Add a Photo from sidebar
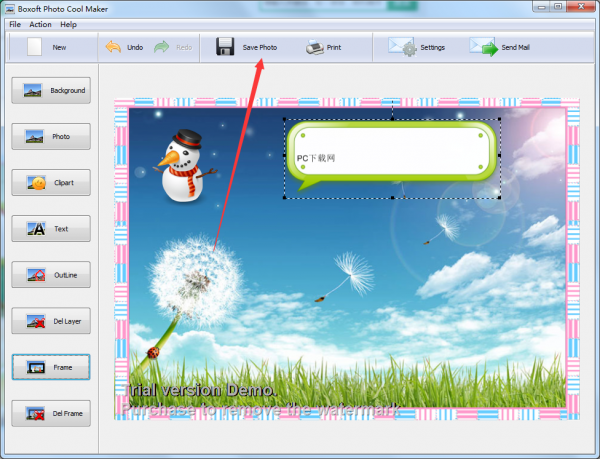Viewport: 600px width, 459px height. coord(51,137)
